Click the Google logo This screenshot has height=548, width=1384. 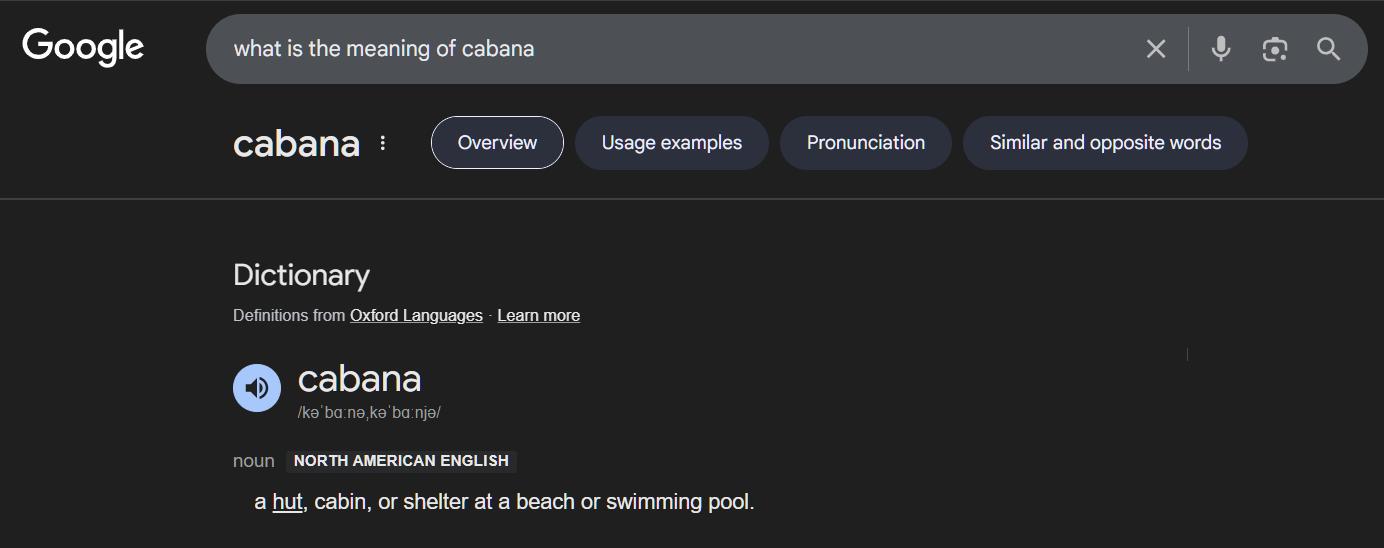click(83, 47)
